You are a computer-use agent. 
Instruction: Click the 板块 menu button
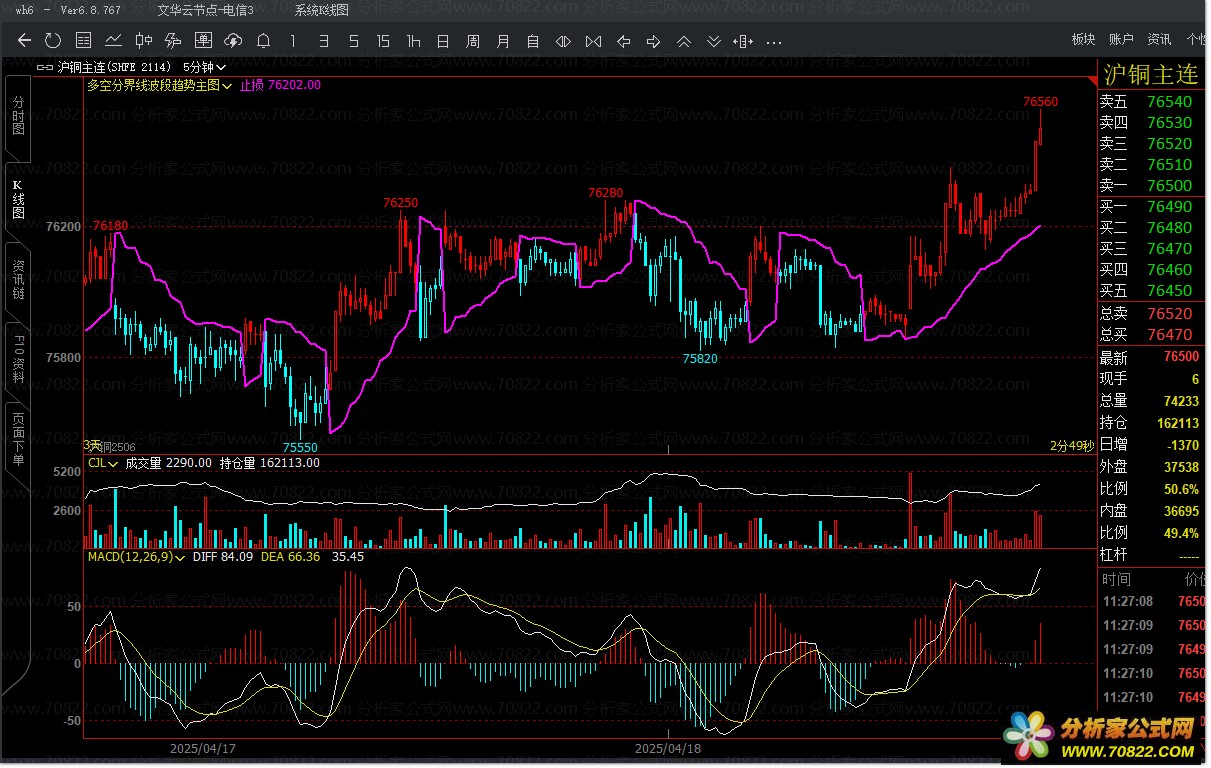point(1083,39)
